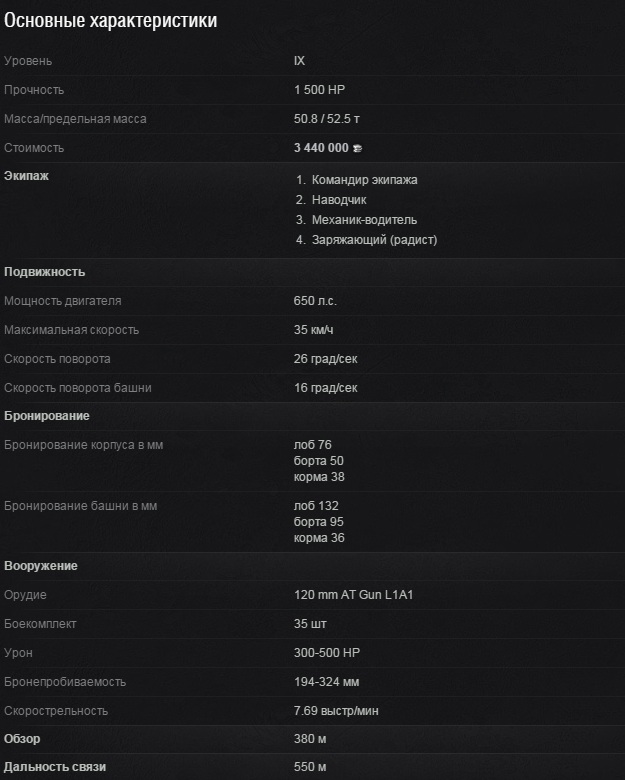Viewport: 625px width, 780px height.
Task: Click the 120 mm AT Gun L1A1 value
Action: pos(353,595)
